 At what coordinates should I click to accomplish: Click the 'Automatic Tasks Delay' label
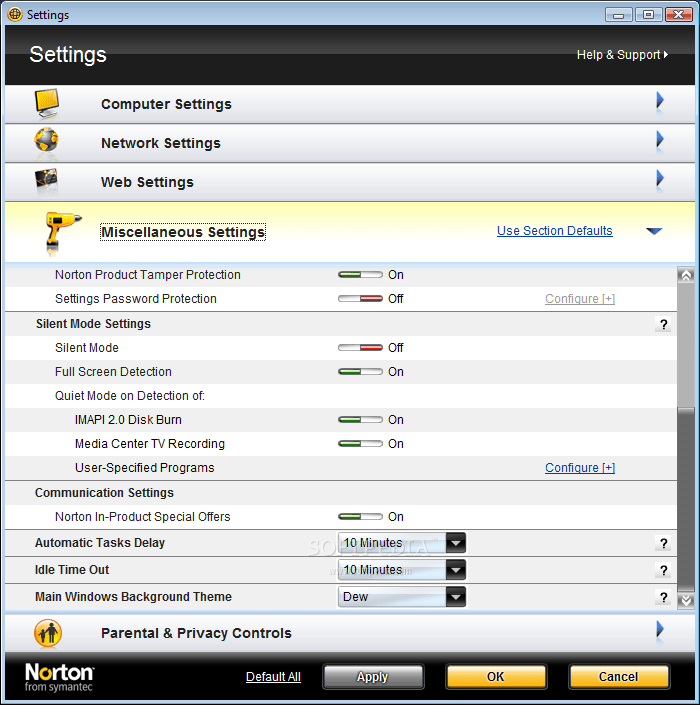click(x=100, y=543)
